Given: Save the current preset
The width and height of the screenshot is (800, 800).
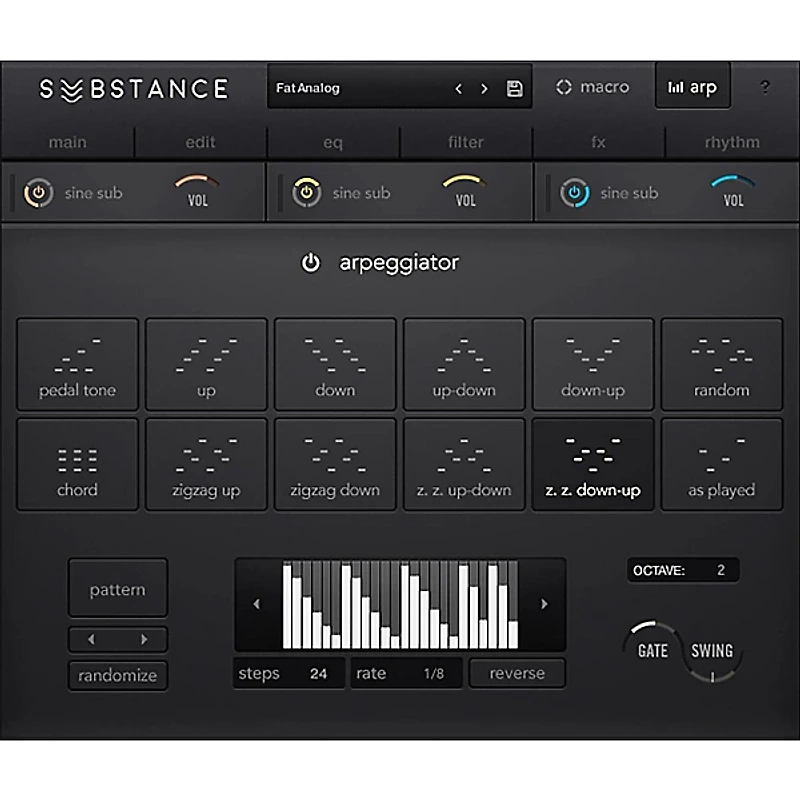Looking at the screenshot, I should pyautogui.click(x=513, y=89).
